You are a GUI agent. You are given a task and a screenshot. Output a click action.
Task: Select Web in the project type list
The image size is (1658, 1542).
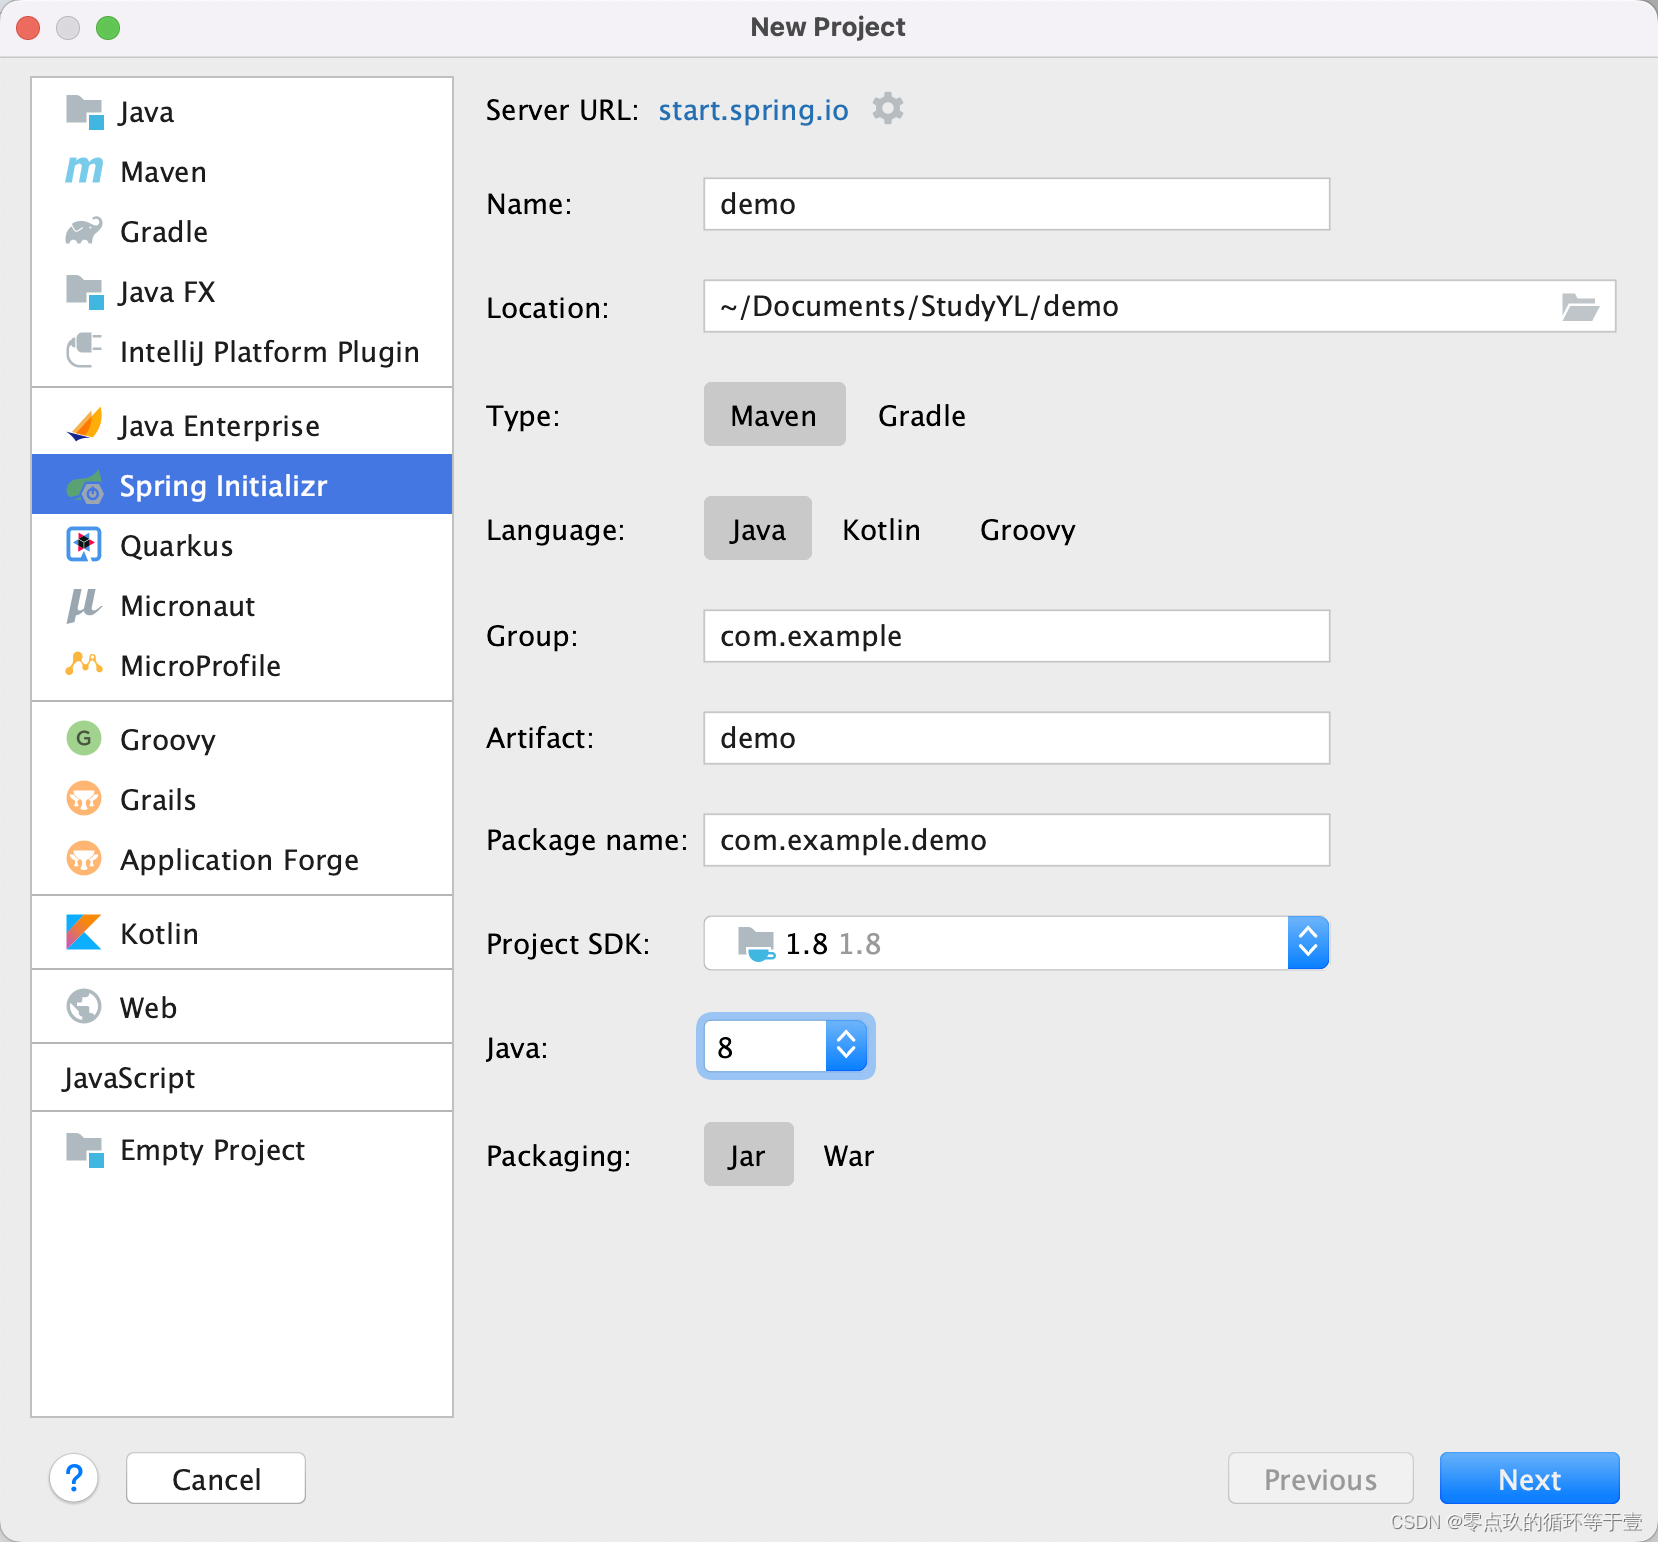click(x=242, y=1008)
